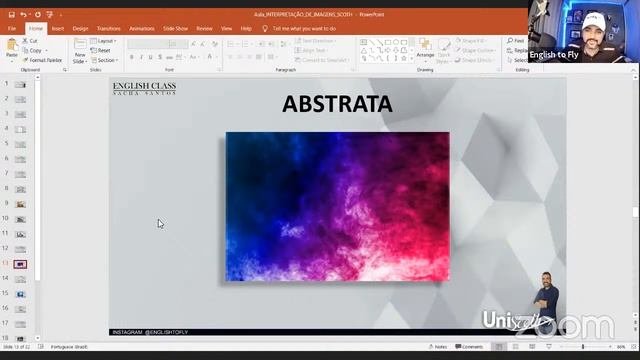Select the Triangle shape in gallery
640x360 pixels.
pyautogui.click(x=363, y=50)
